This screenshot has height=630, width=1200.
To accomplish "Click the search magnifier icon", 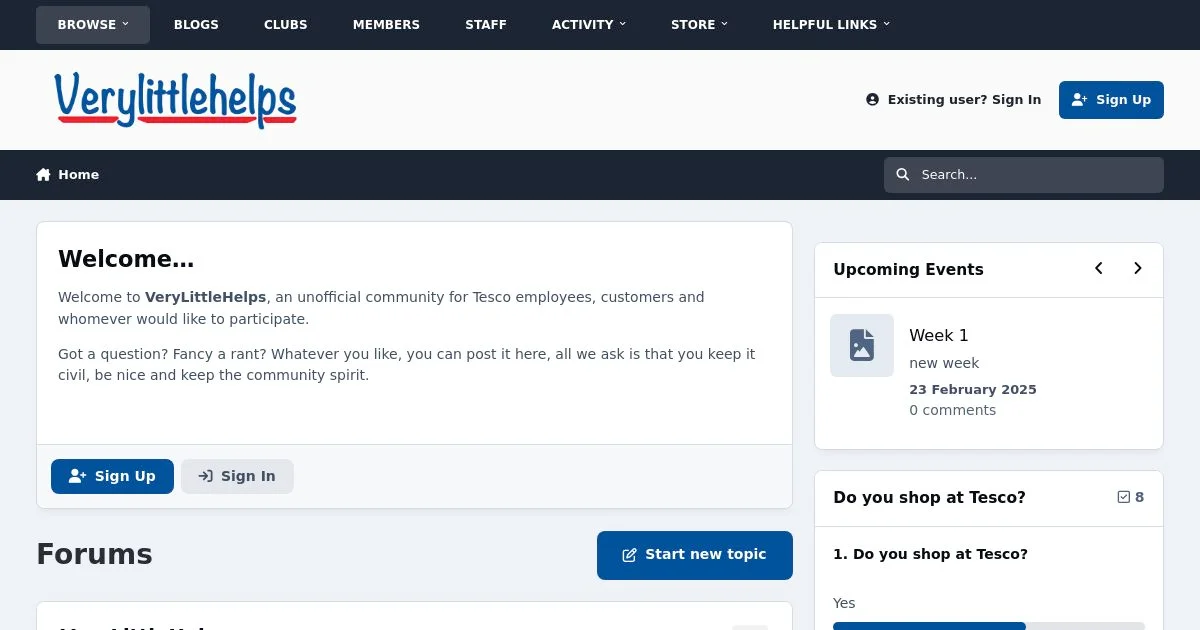I will (x=903, y=175).
